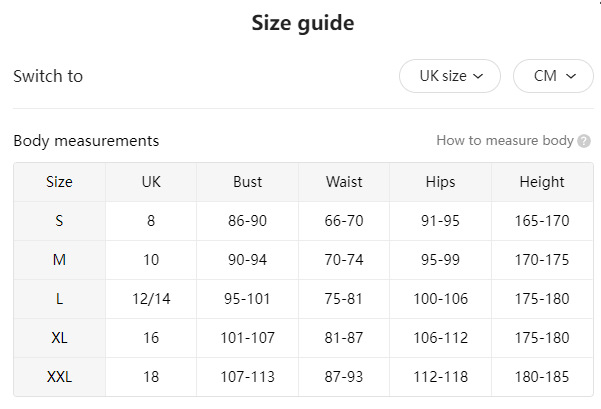The height and width of the screenshot is (409, 601).
Task: Select the XL size row label
Action: (x=59, y=338)
